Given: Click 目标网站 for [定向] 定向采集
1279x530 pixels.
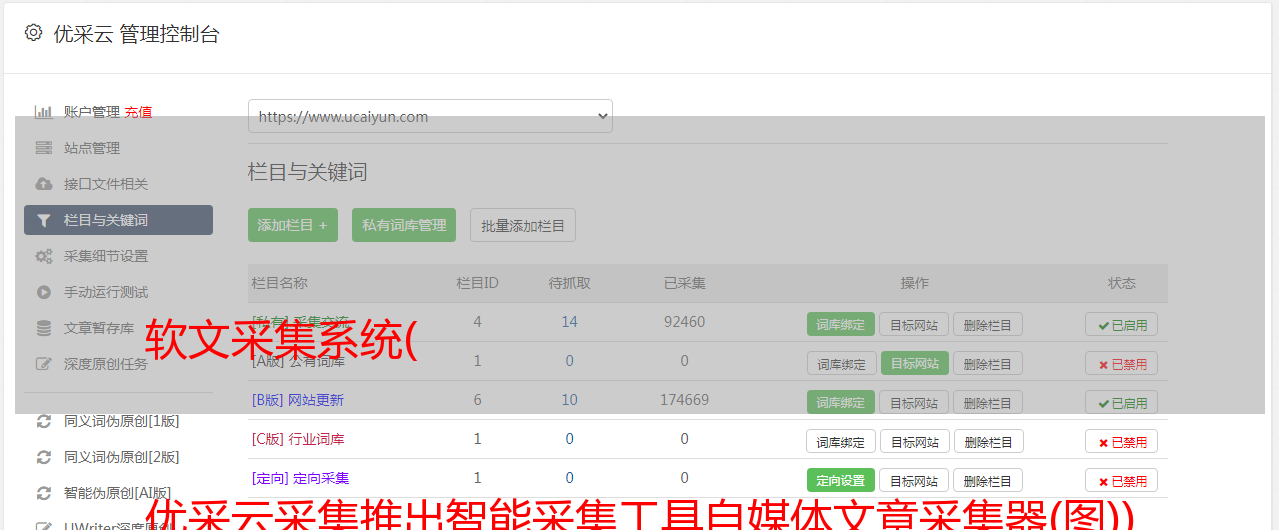Looking at the screenshot, I should [x=914, y=480].
